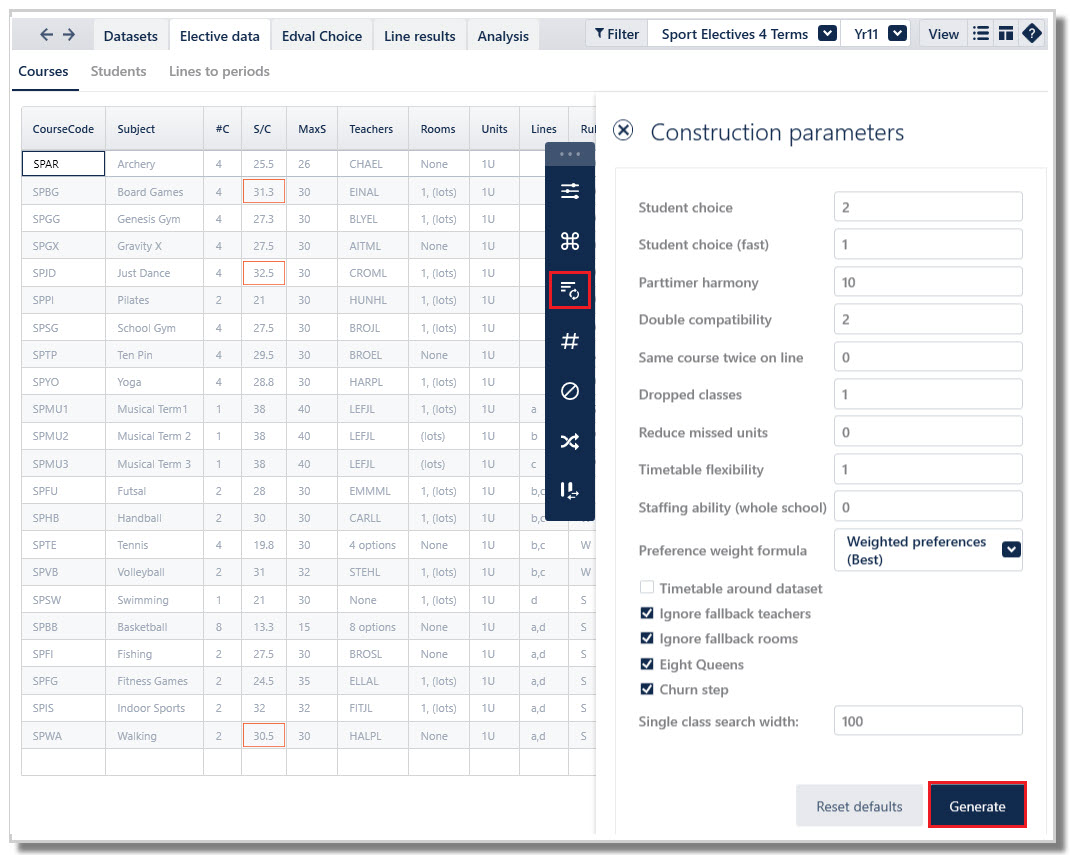Click the hash symbol icon in the sidebar
This screenshot has height=855, width=1070.
click(x=570, y=340)
